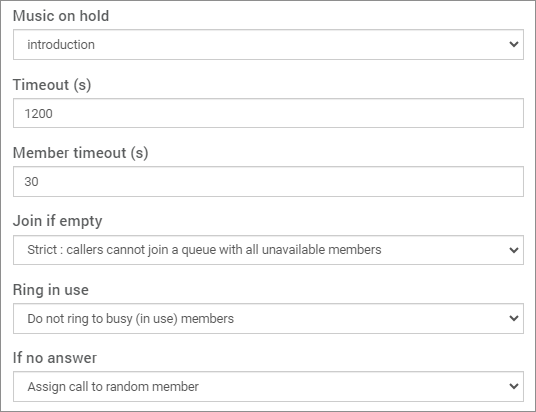Open the If no answer dropdown

coord(268,386)
